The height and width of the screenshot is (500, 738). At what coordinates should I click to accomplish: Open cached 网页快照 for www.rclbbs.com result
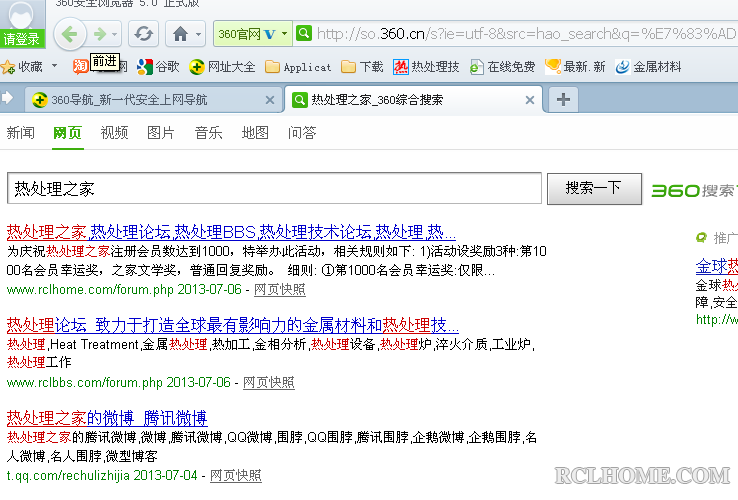(x=269, y=382)
